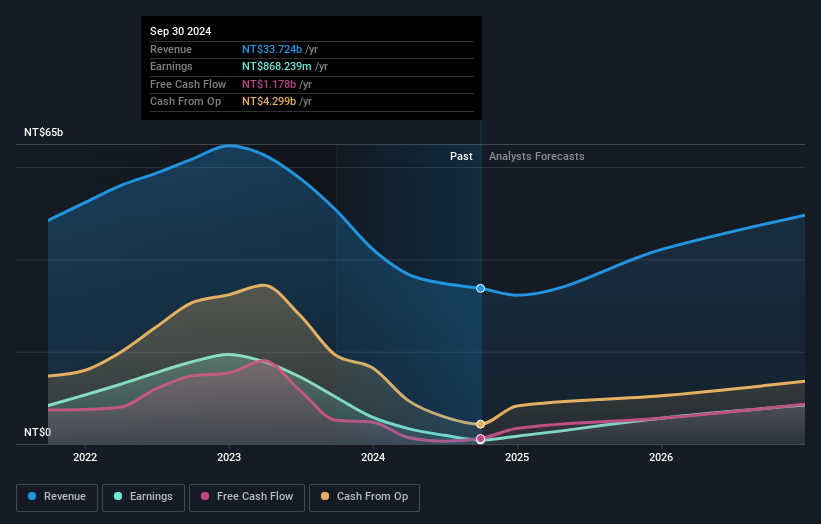The height and width of the screenshot is (524, 821).
Task: Toggle the Earnings legend button
Action: point(143,497)
